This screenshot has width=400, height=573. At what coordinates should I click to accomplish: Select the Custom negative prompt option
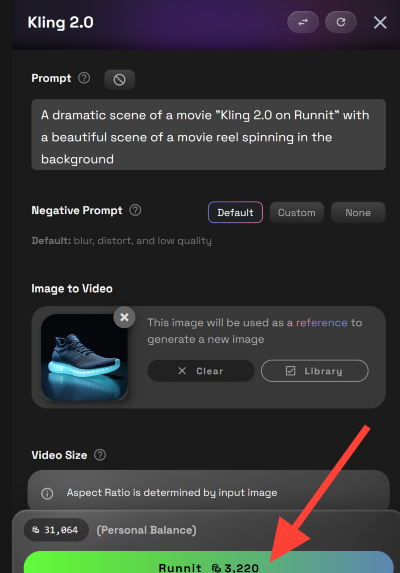click(x=297, y=212)
